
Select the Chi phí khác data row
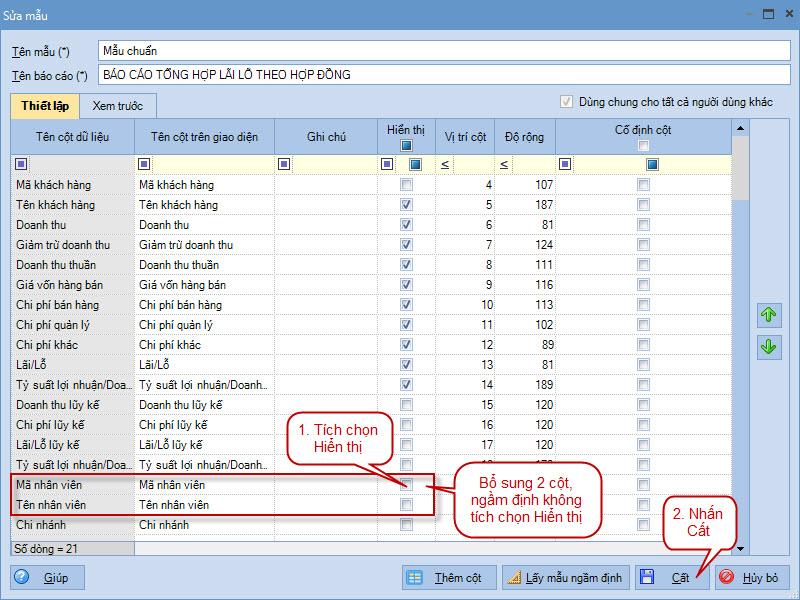(371, 345)
